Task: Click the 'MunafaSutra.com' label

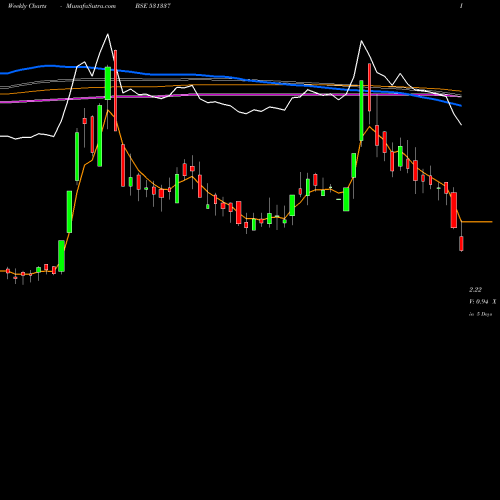Action: [x=91, y=6]
